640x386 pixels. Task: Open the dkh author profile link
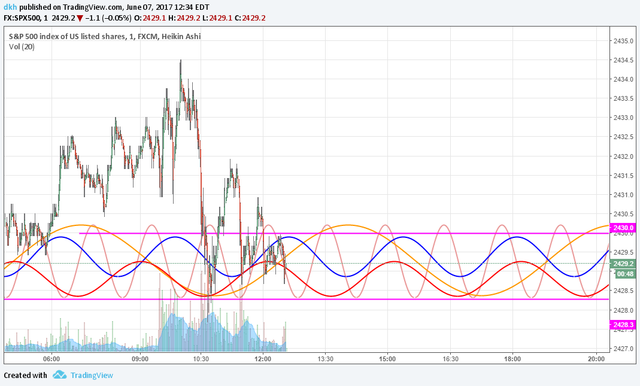tap(10, 7)
